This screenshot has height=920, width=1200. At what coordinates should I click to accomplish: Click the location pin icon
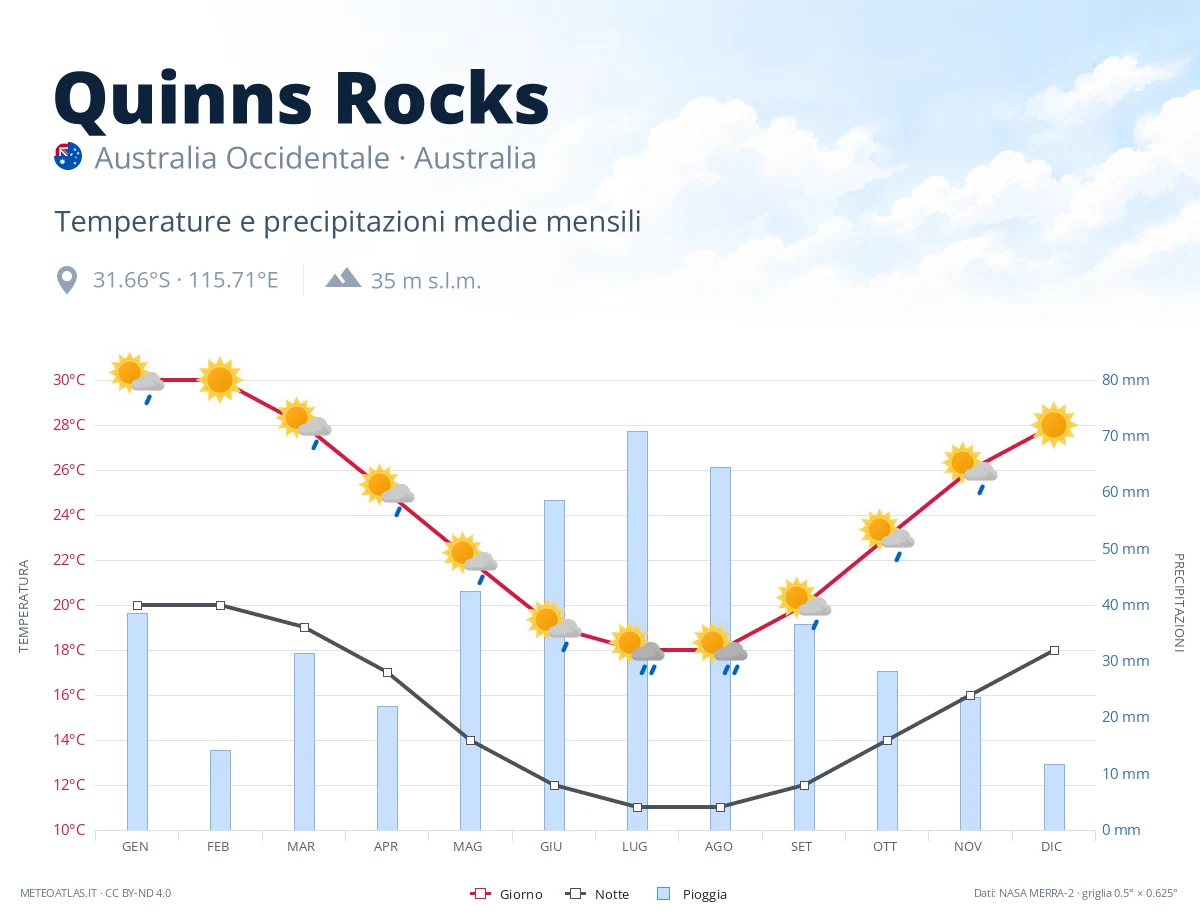pos(67,280)
